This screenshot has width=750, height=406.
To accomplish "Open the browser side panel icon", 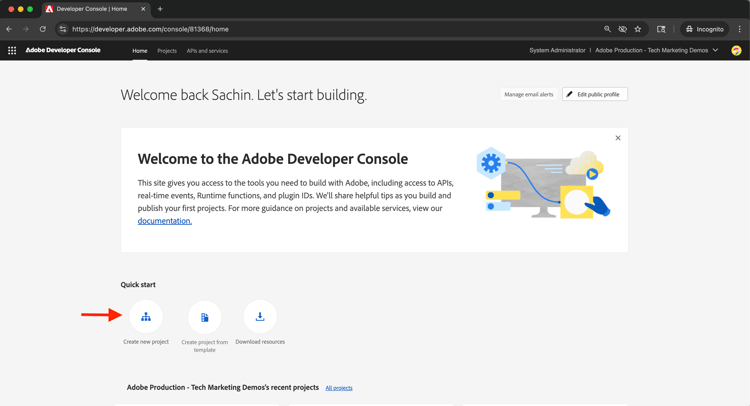I will pyautogui.click(x=661, y=29).
